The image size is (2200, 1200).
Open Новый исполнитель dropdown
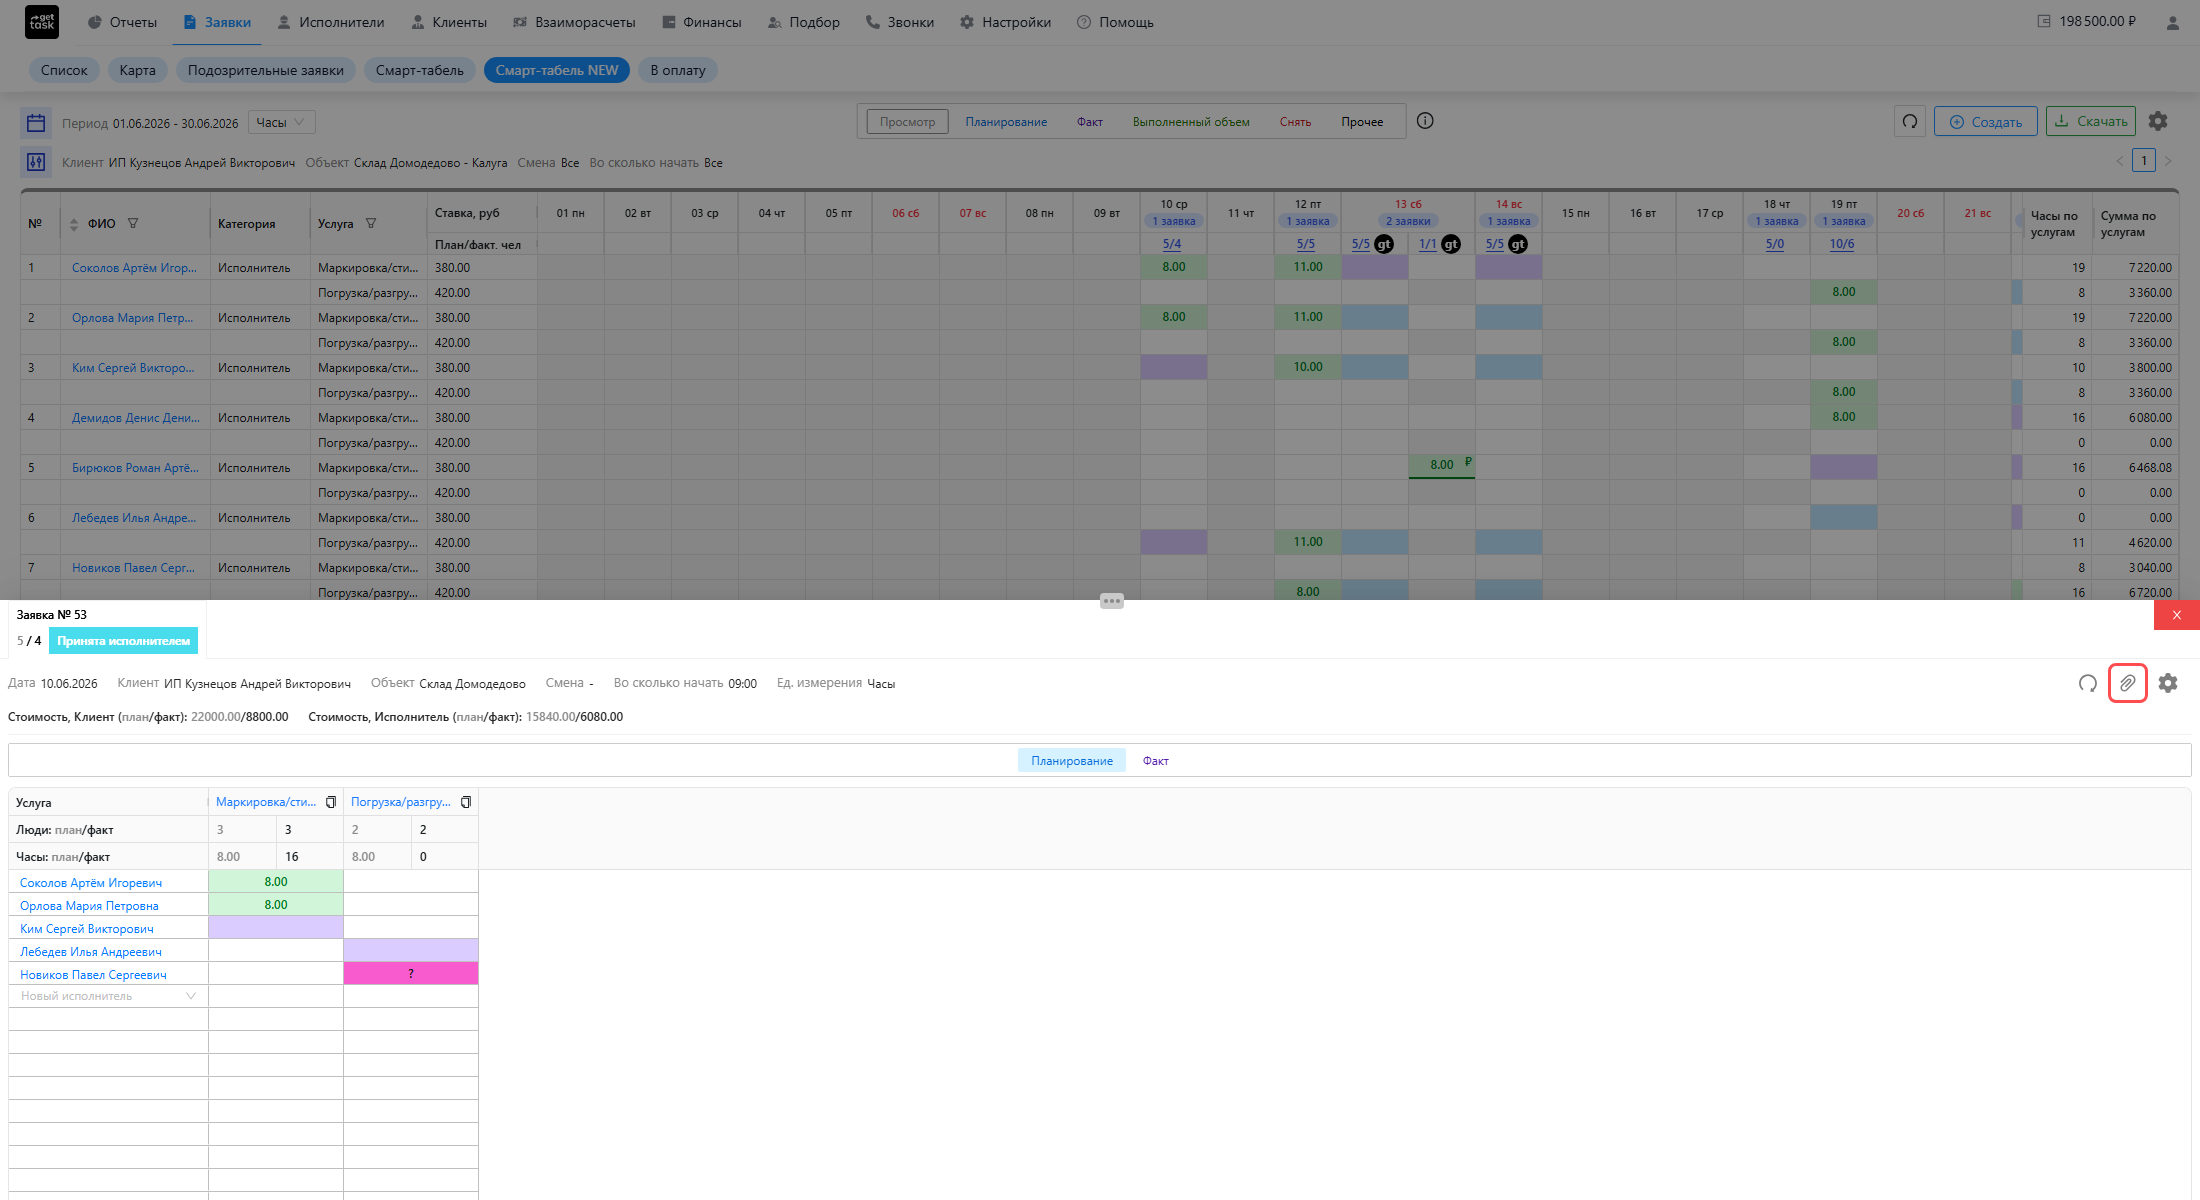tap(108, 996)
